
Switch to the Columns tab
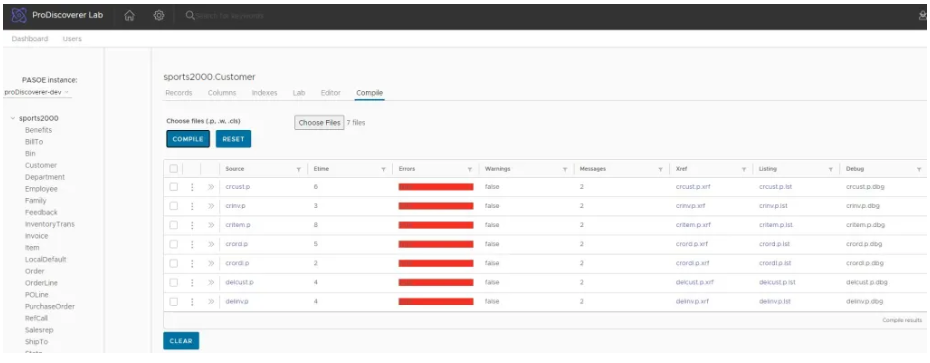pyautogui.click(x=222, y=93)
